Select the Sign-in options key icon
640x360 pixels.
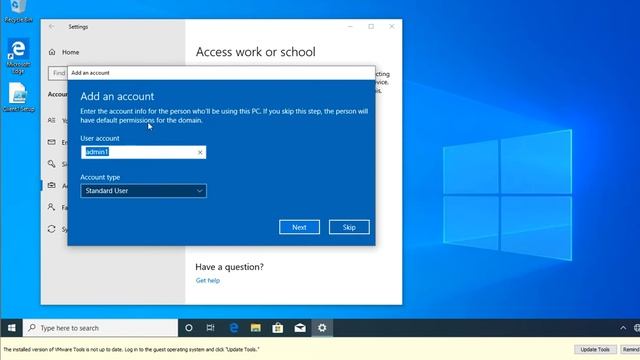click(x=51, y=164)
